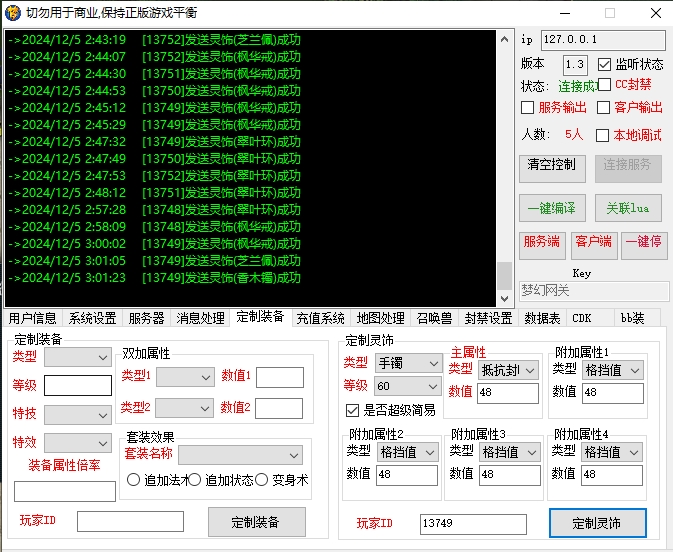Screen dimensions: 673x552
Task: Switch to the 地图处理 tab
Action: pos(380,318)
